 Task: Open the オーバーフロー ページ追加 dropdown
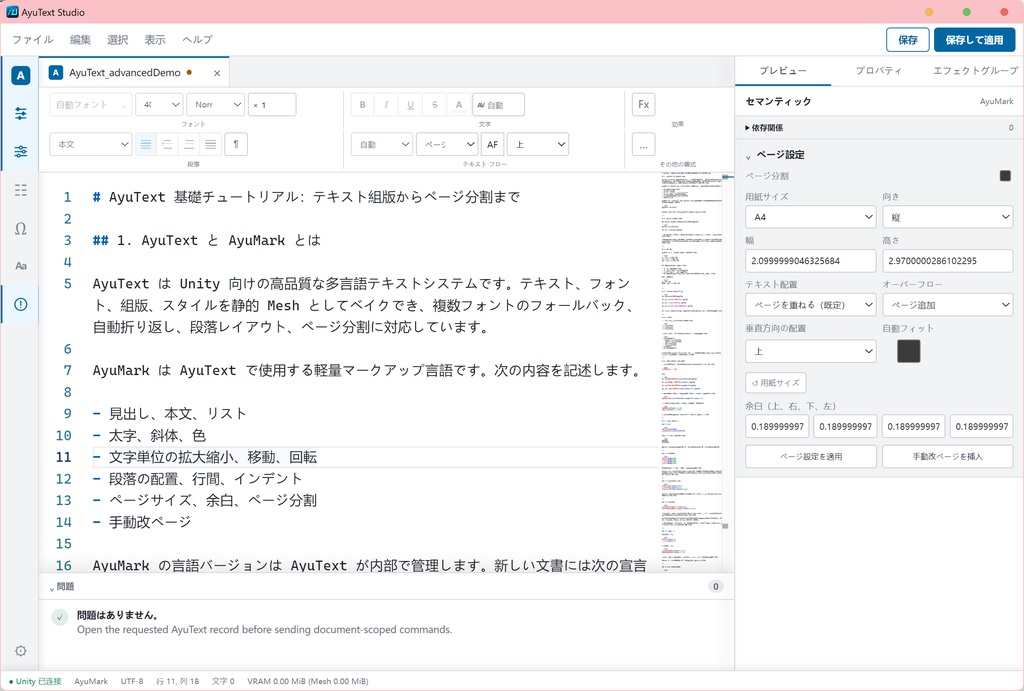pyautogui.click(x=948, y=305)
